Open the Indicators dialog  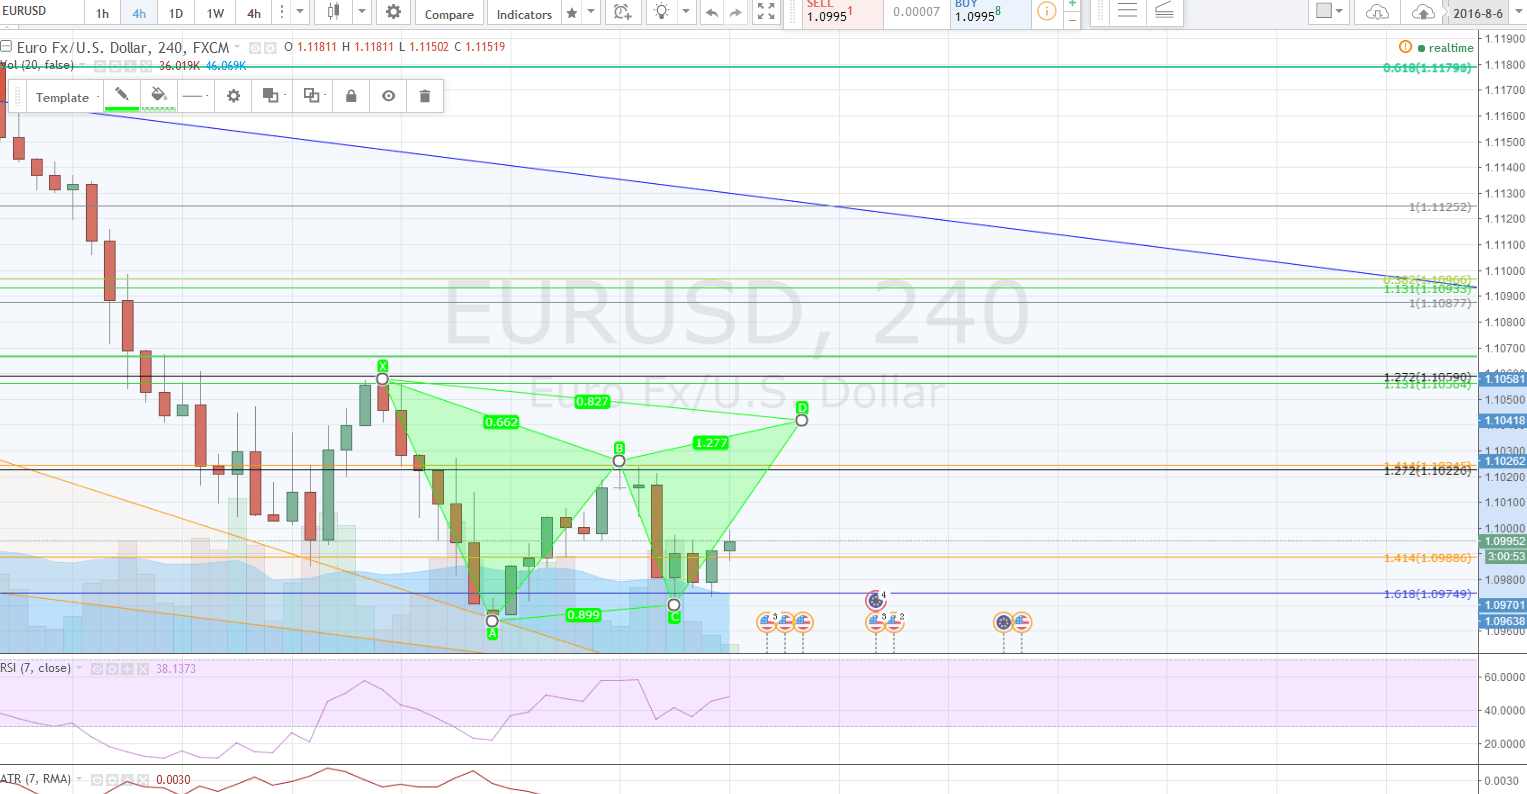[524, 14]
